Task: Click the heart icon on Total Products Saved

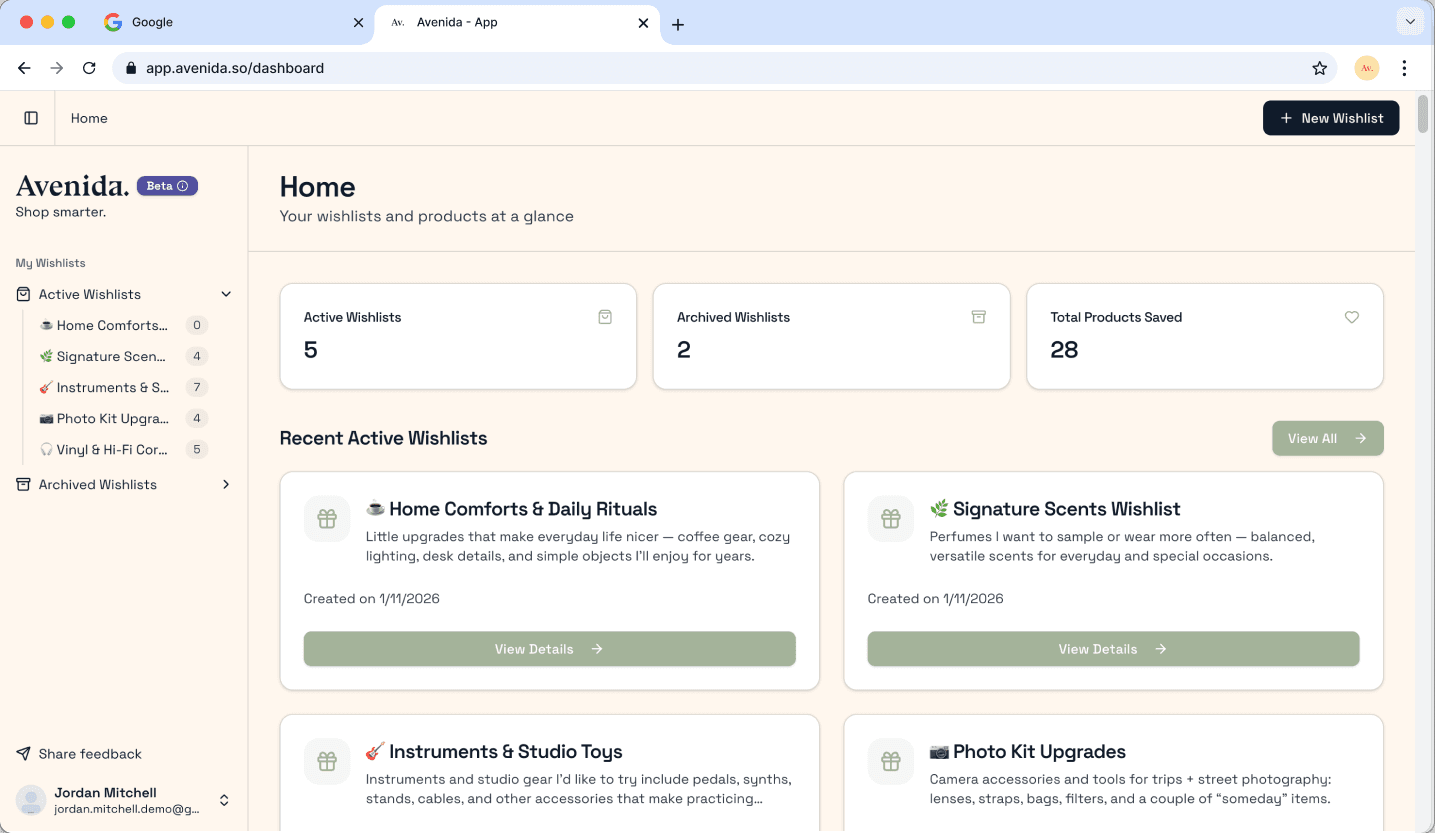Action: point(1351,317)
